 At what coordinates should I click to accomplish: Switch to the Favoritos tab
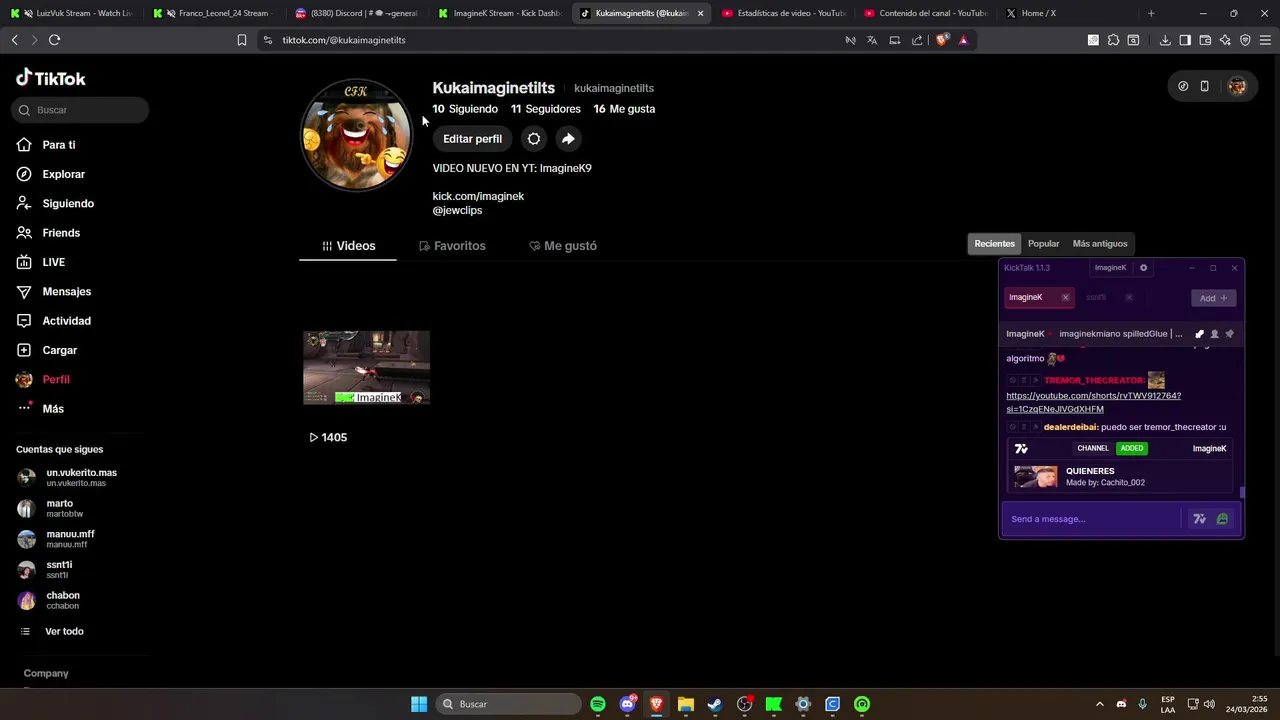tap(452, 246)
